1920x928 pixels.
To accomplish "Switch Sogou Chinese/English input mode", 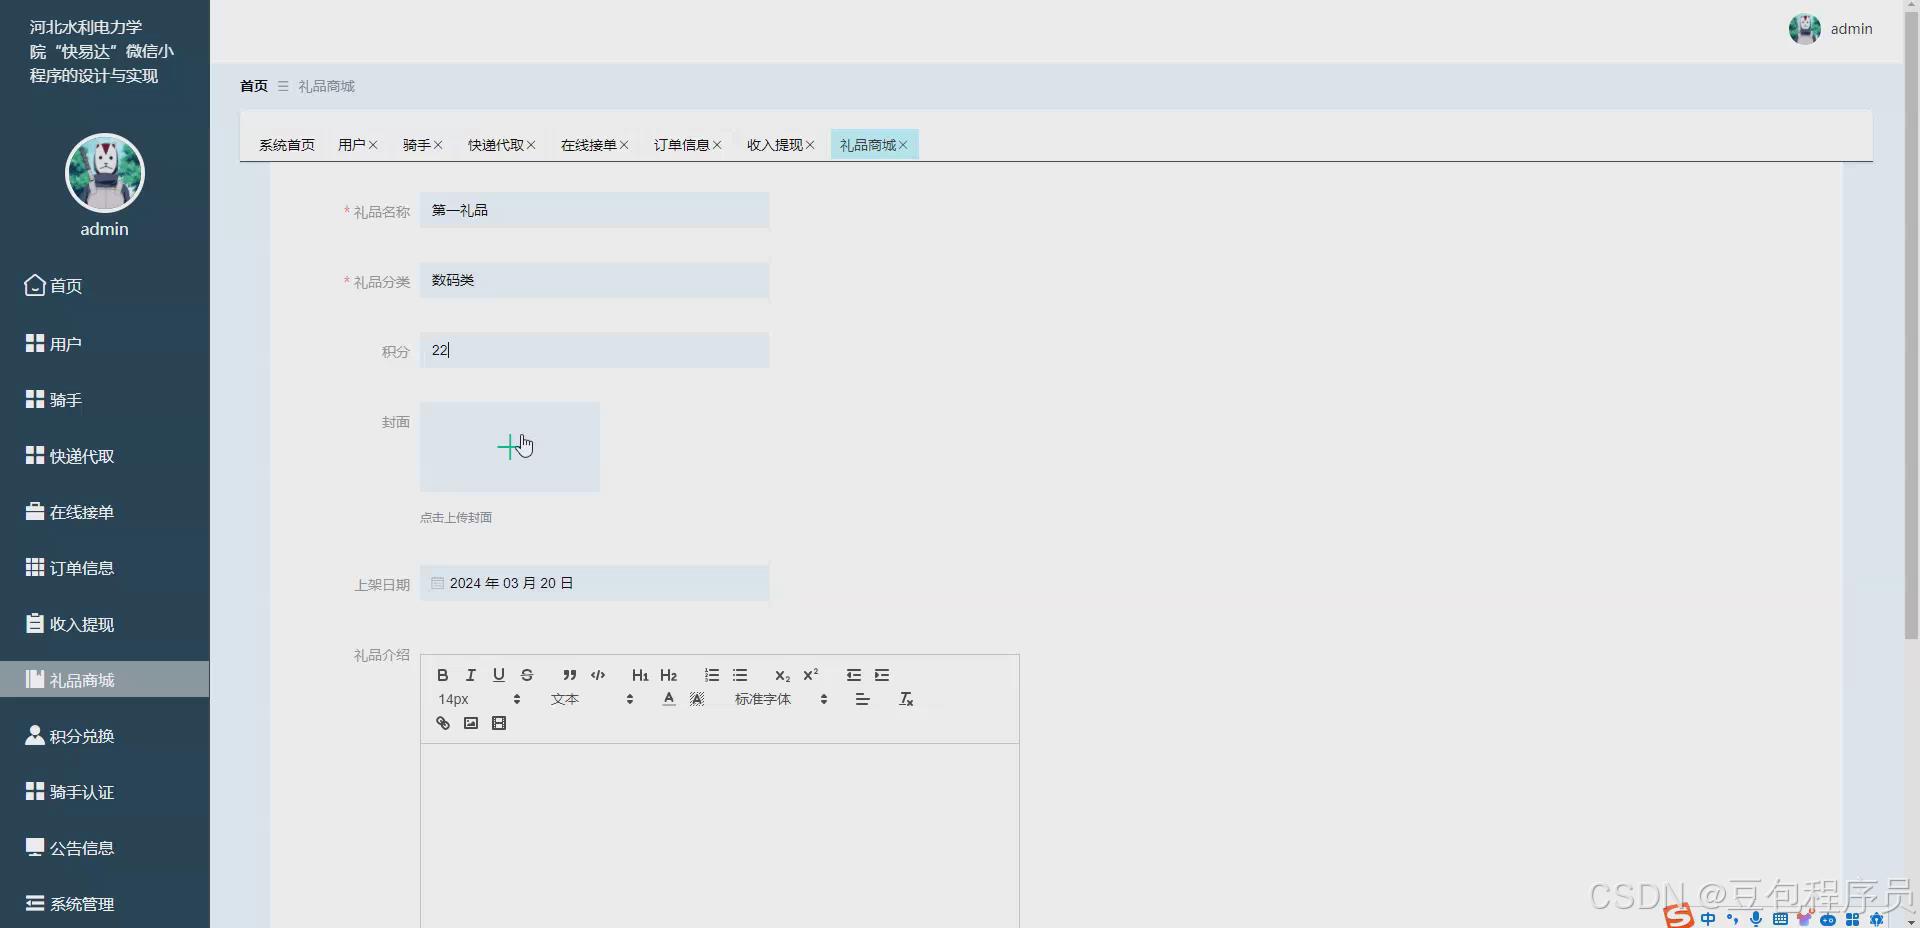I will (1708, 919).
